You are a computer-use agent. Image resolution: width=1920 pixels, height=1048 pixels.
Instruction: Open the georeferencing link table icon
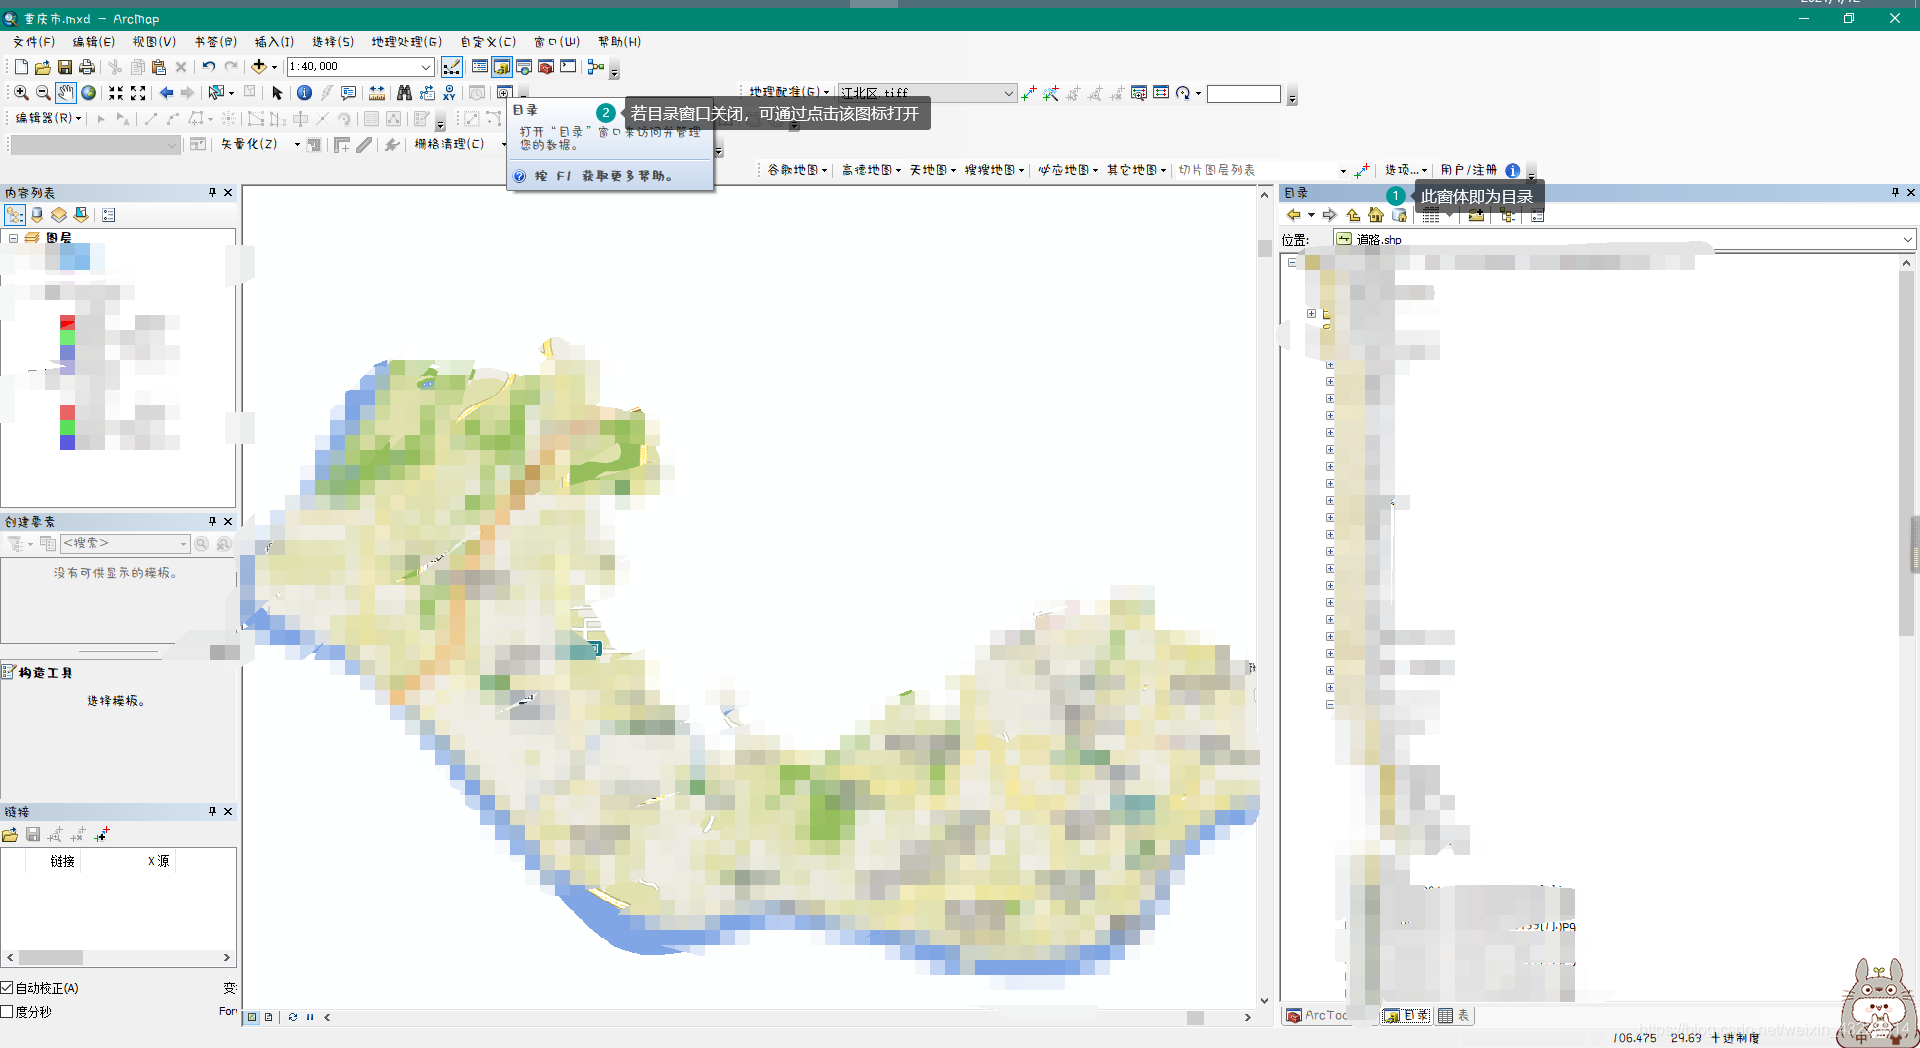tap(1161, 93)
